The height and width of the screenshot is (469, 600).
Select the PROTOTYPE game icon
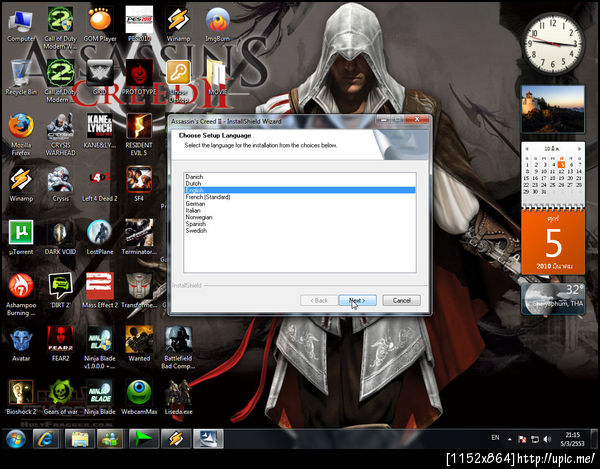pos(139,78)
